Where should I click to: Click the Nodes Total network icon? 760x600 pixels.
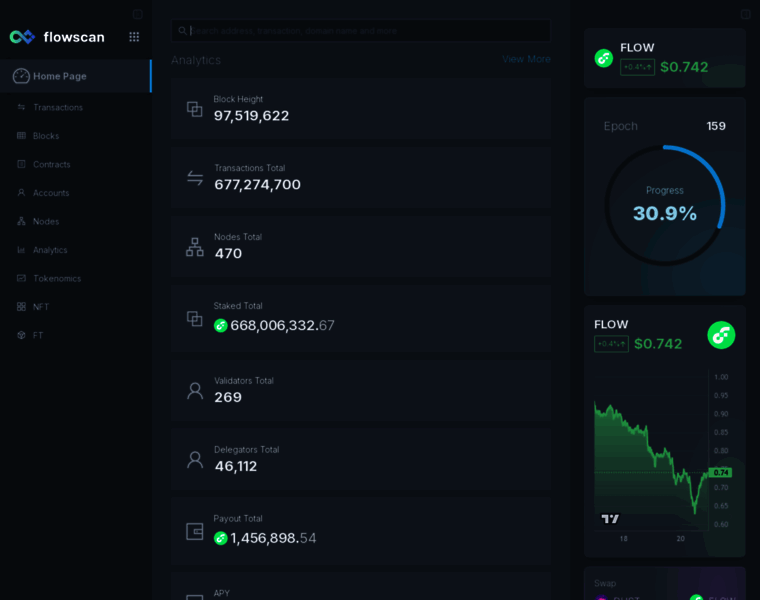click(195, 246)
